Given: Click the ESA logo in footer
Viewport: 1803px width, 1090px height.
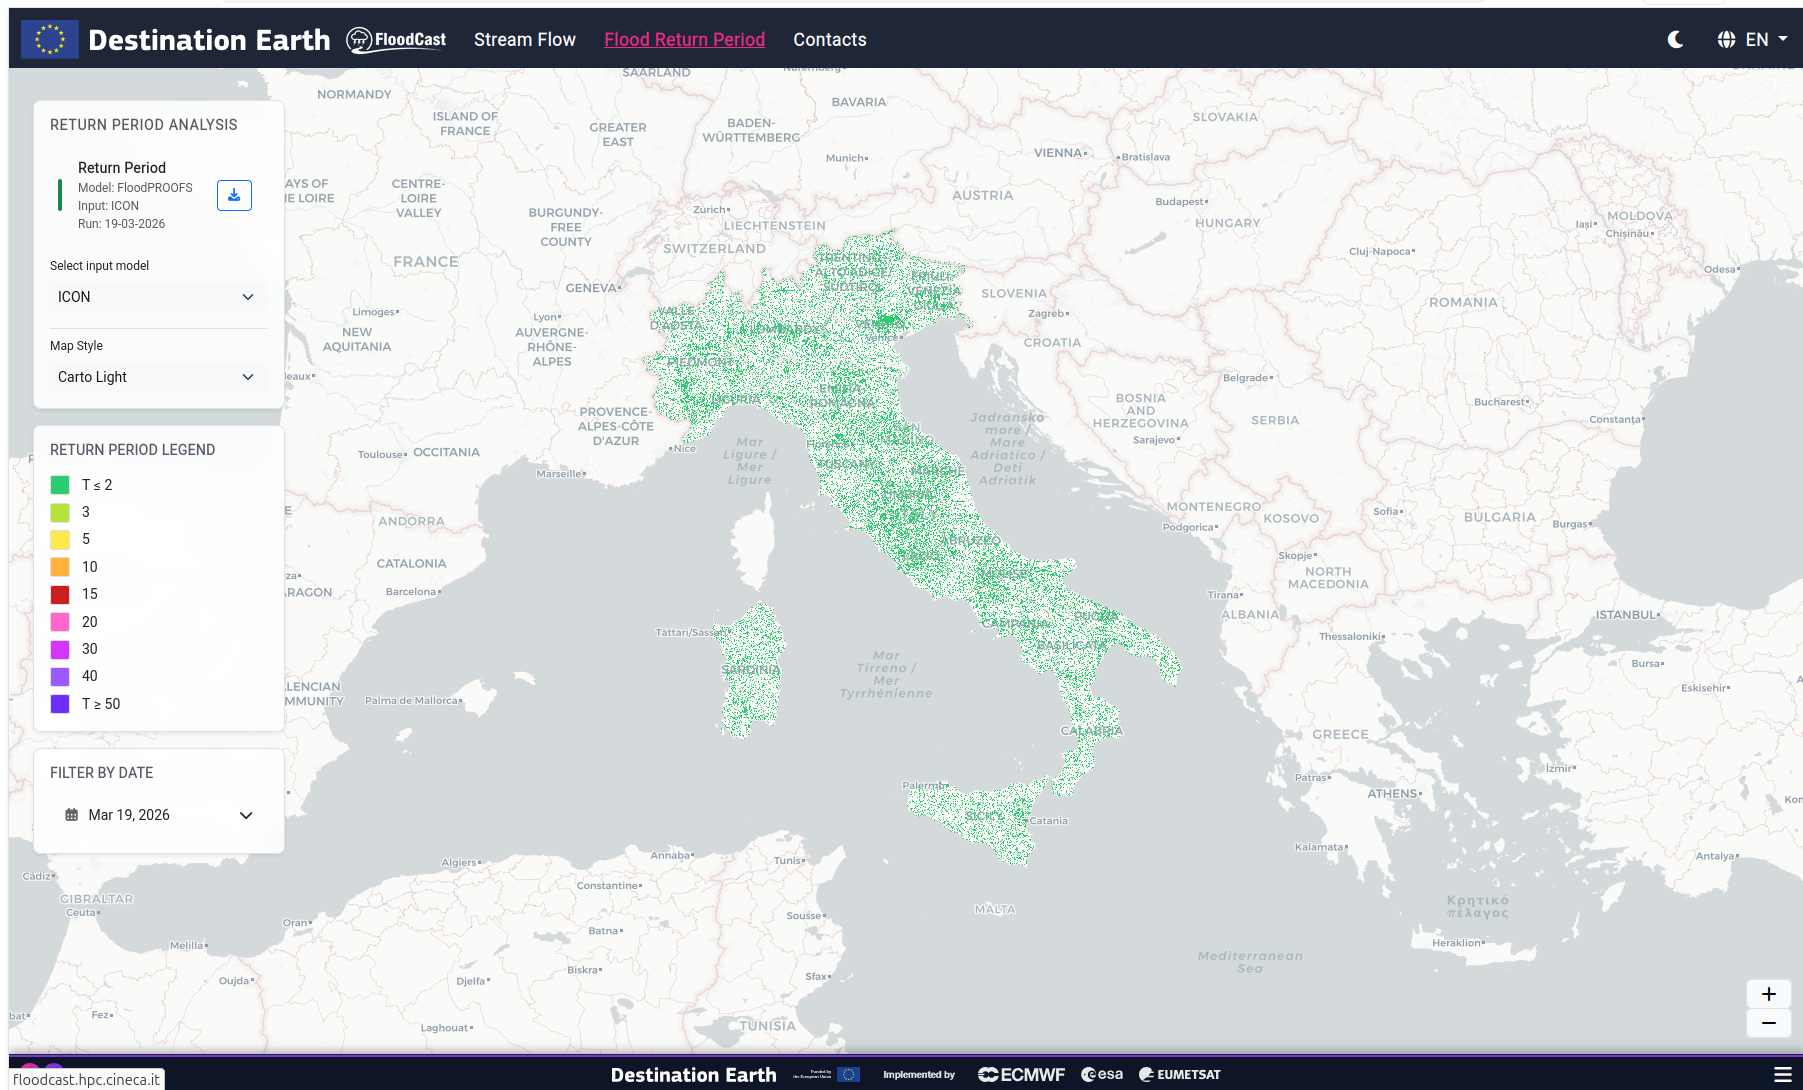Looking at the screenshot, I should coord(1102,1075).
